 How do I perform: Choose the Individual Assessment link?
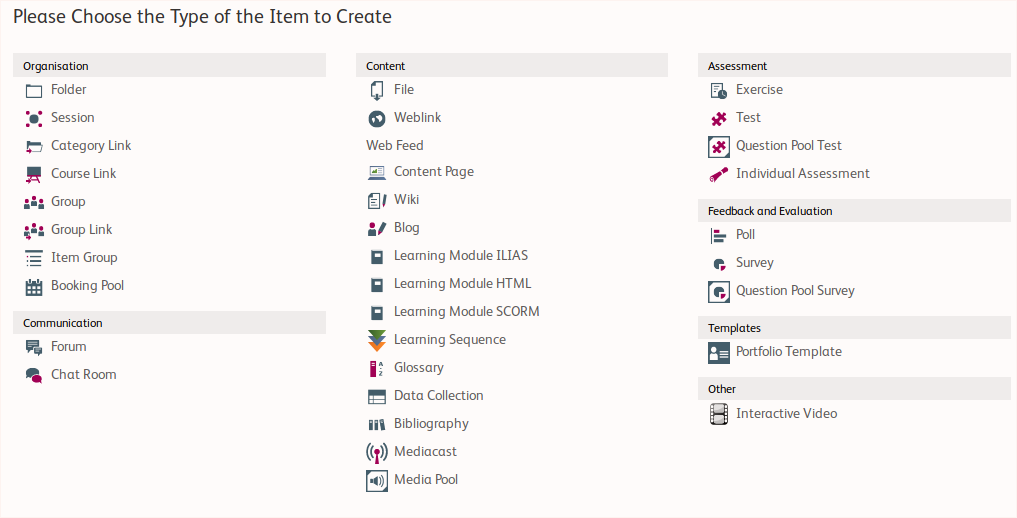click(x=802, y=174)
